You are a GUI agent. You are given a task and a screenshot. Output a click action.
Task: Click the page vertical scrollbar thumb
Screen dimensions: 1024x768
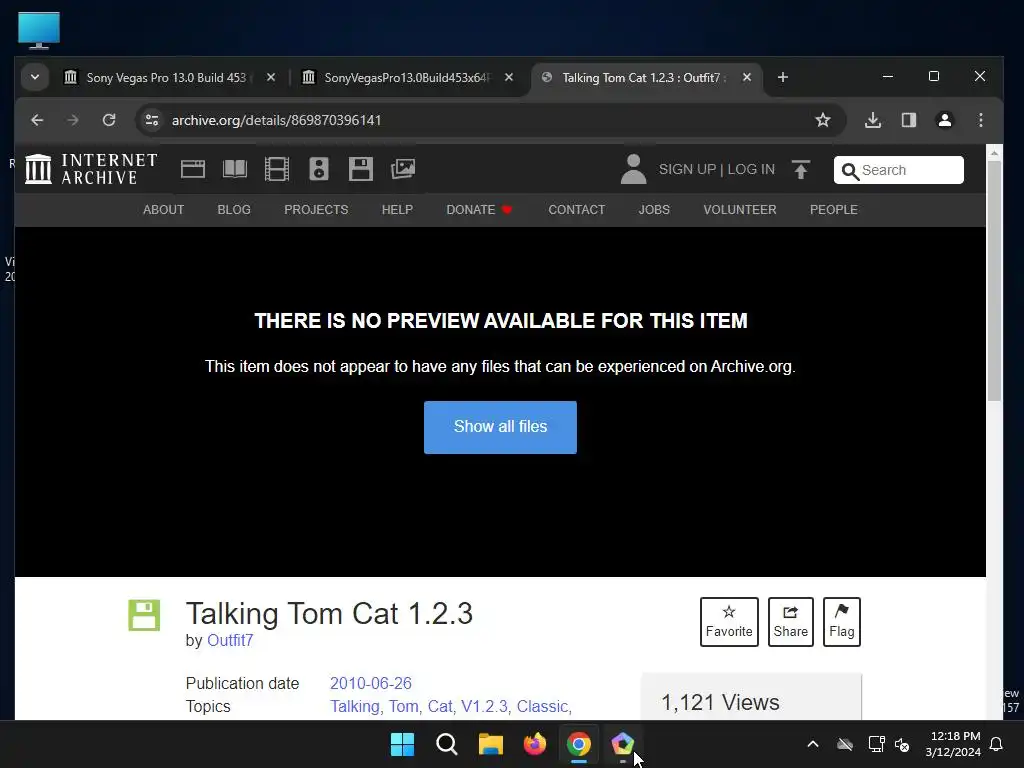[x=994, y=281]
